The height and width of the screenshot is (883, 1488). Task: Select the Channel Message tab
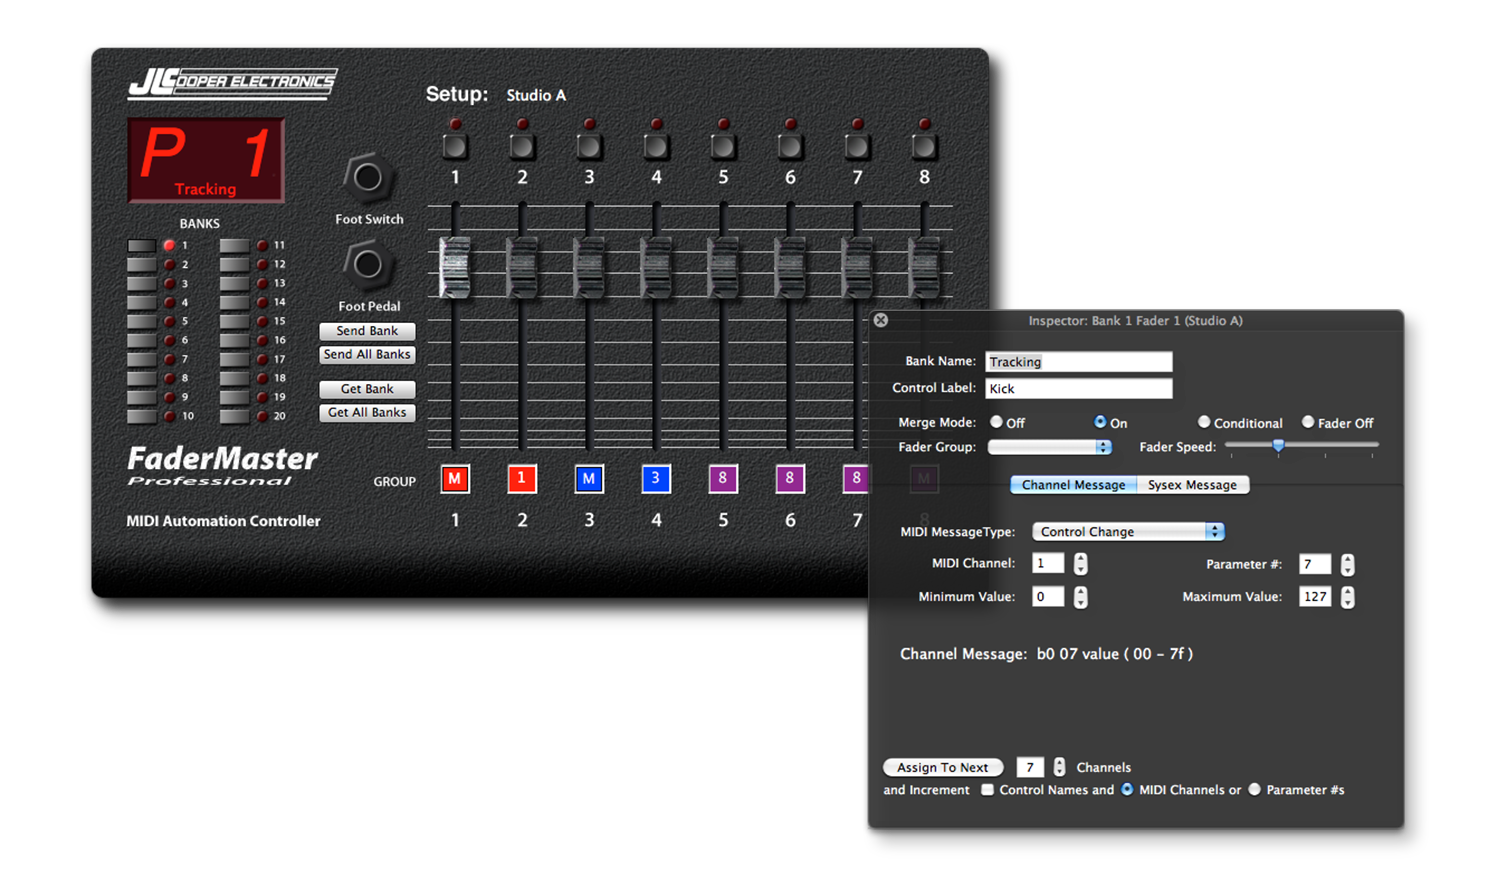tap(1073, 485)
